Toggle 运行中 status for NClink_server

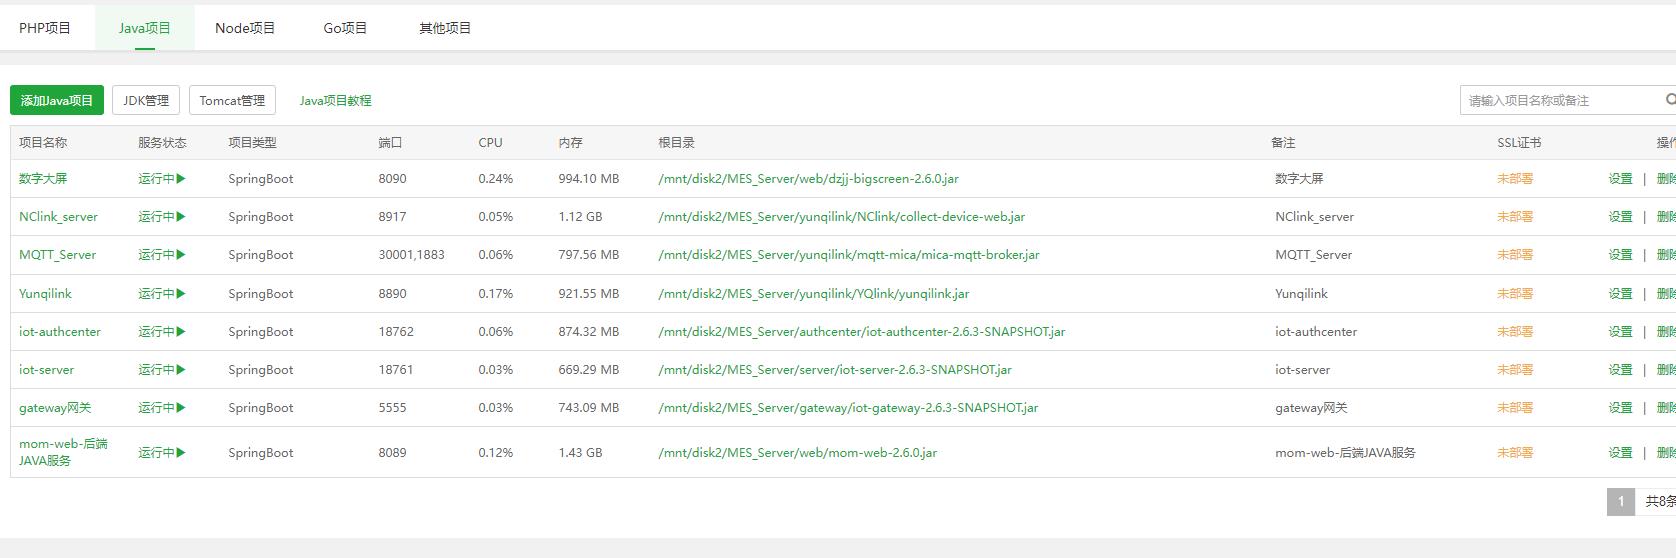coord(162,216)
